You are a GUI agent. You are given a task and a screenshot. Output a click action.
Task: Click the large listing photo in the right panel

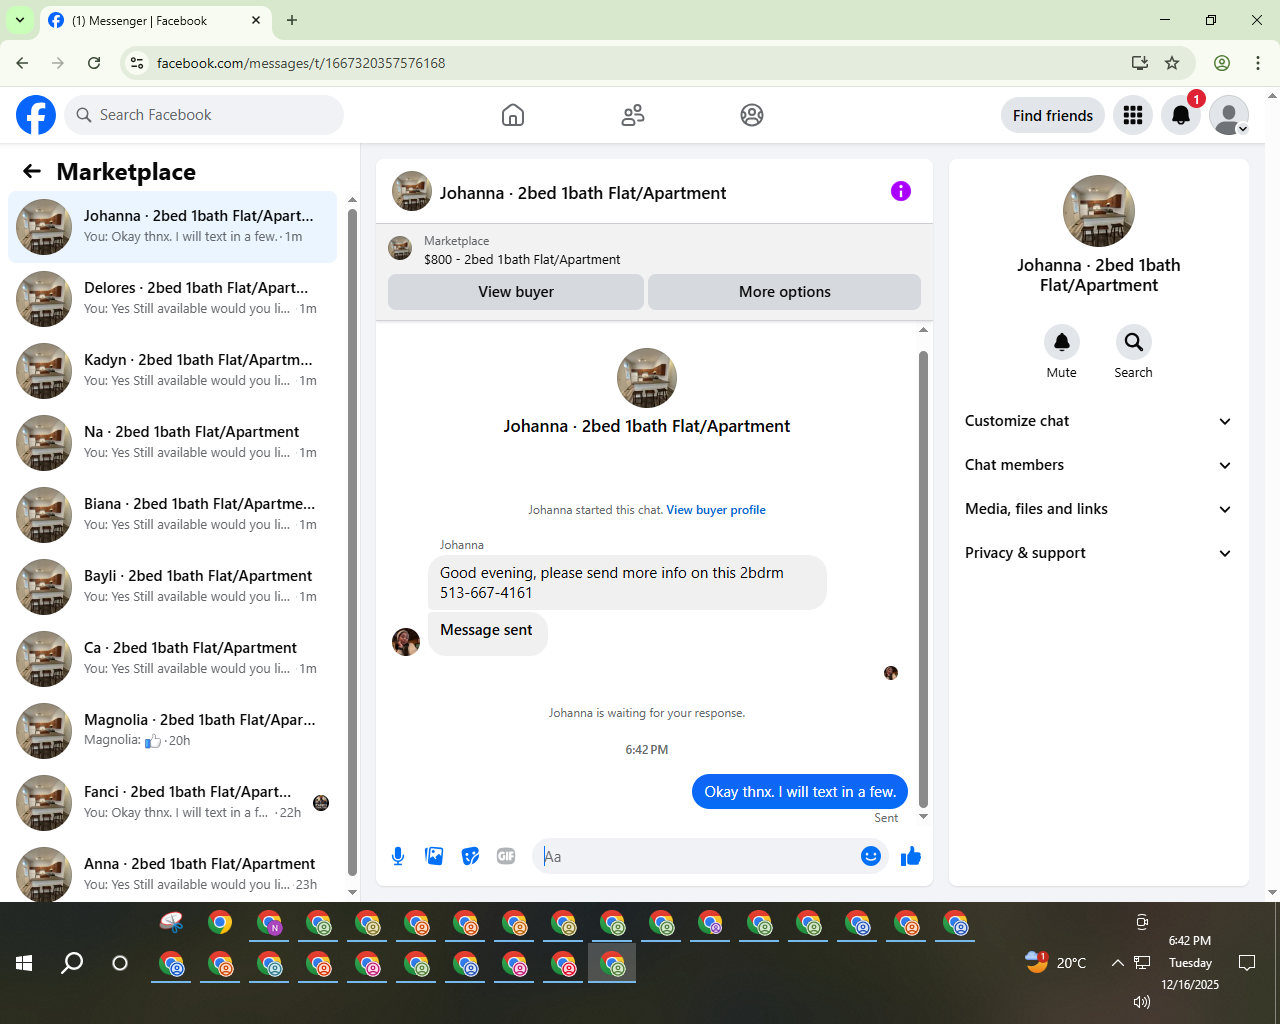click(1099, 211)
